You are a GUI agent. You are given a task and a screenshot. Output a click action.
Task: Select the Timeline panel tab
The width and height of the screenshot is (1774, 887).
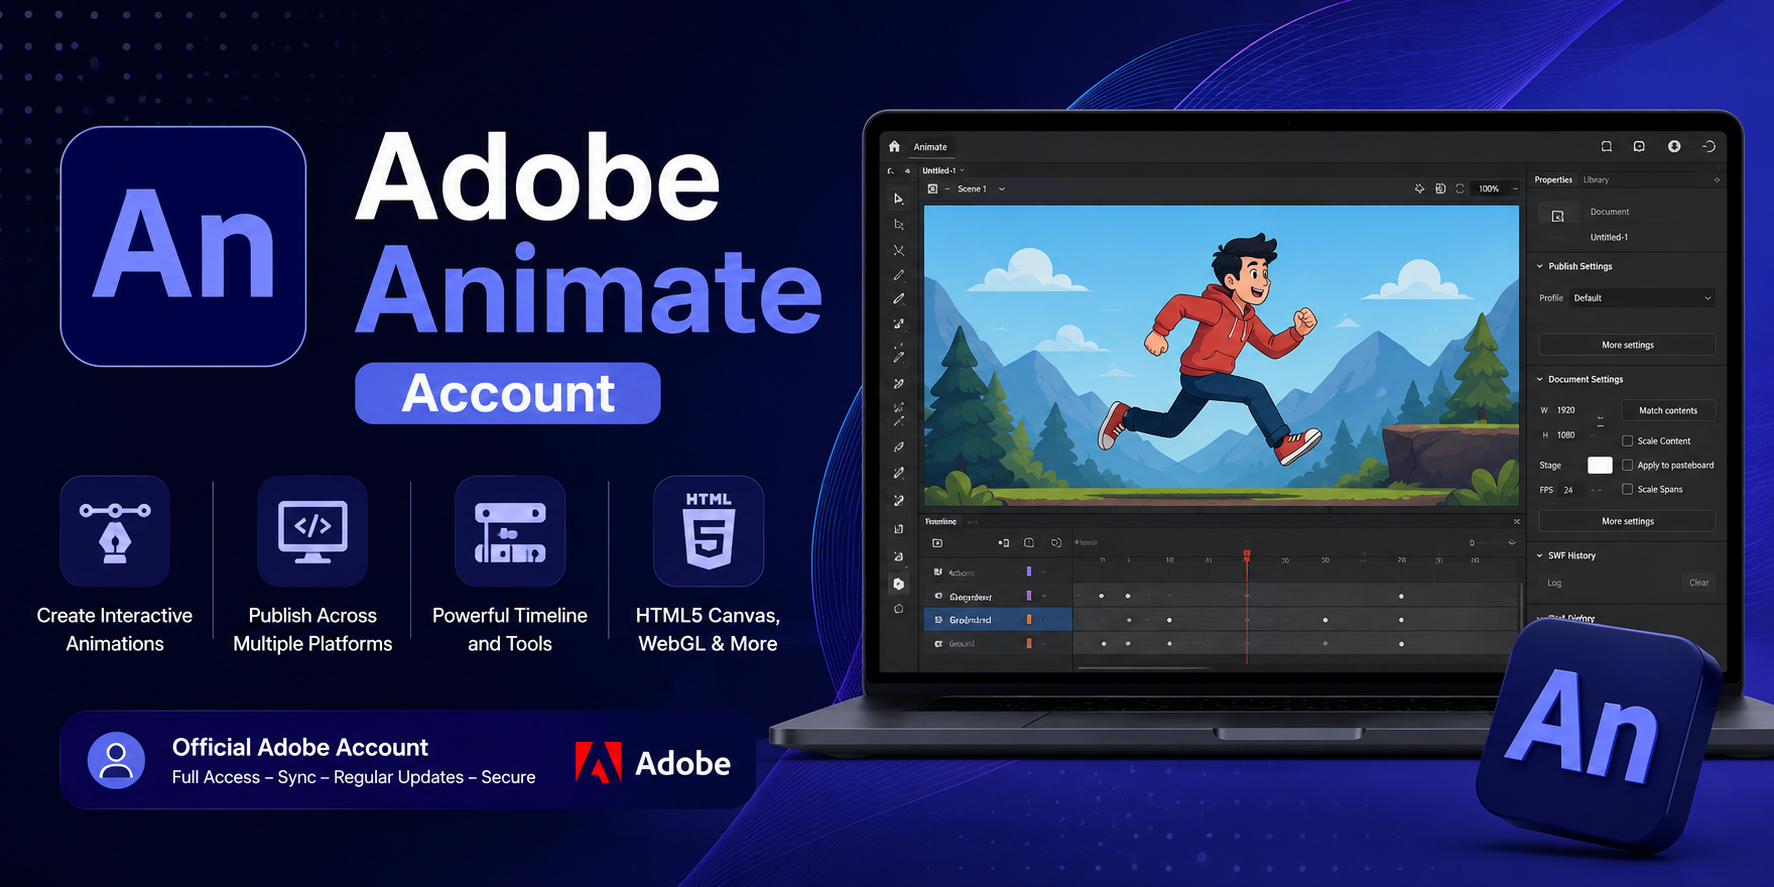click(941, 522)
